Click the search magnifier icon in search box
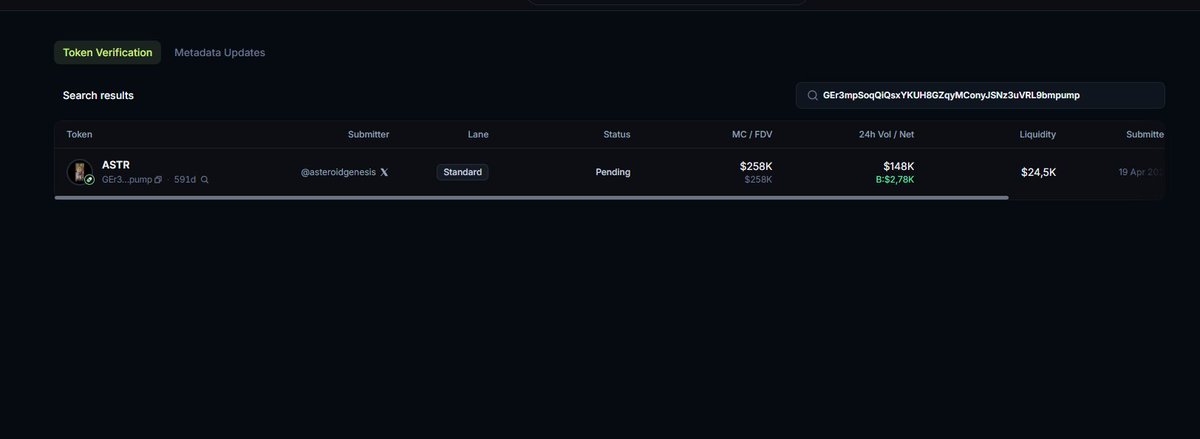The image size is (1200, 439). pos(813,95)
